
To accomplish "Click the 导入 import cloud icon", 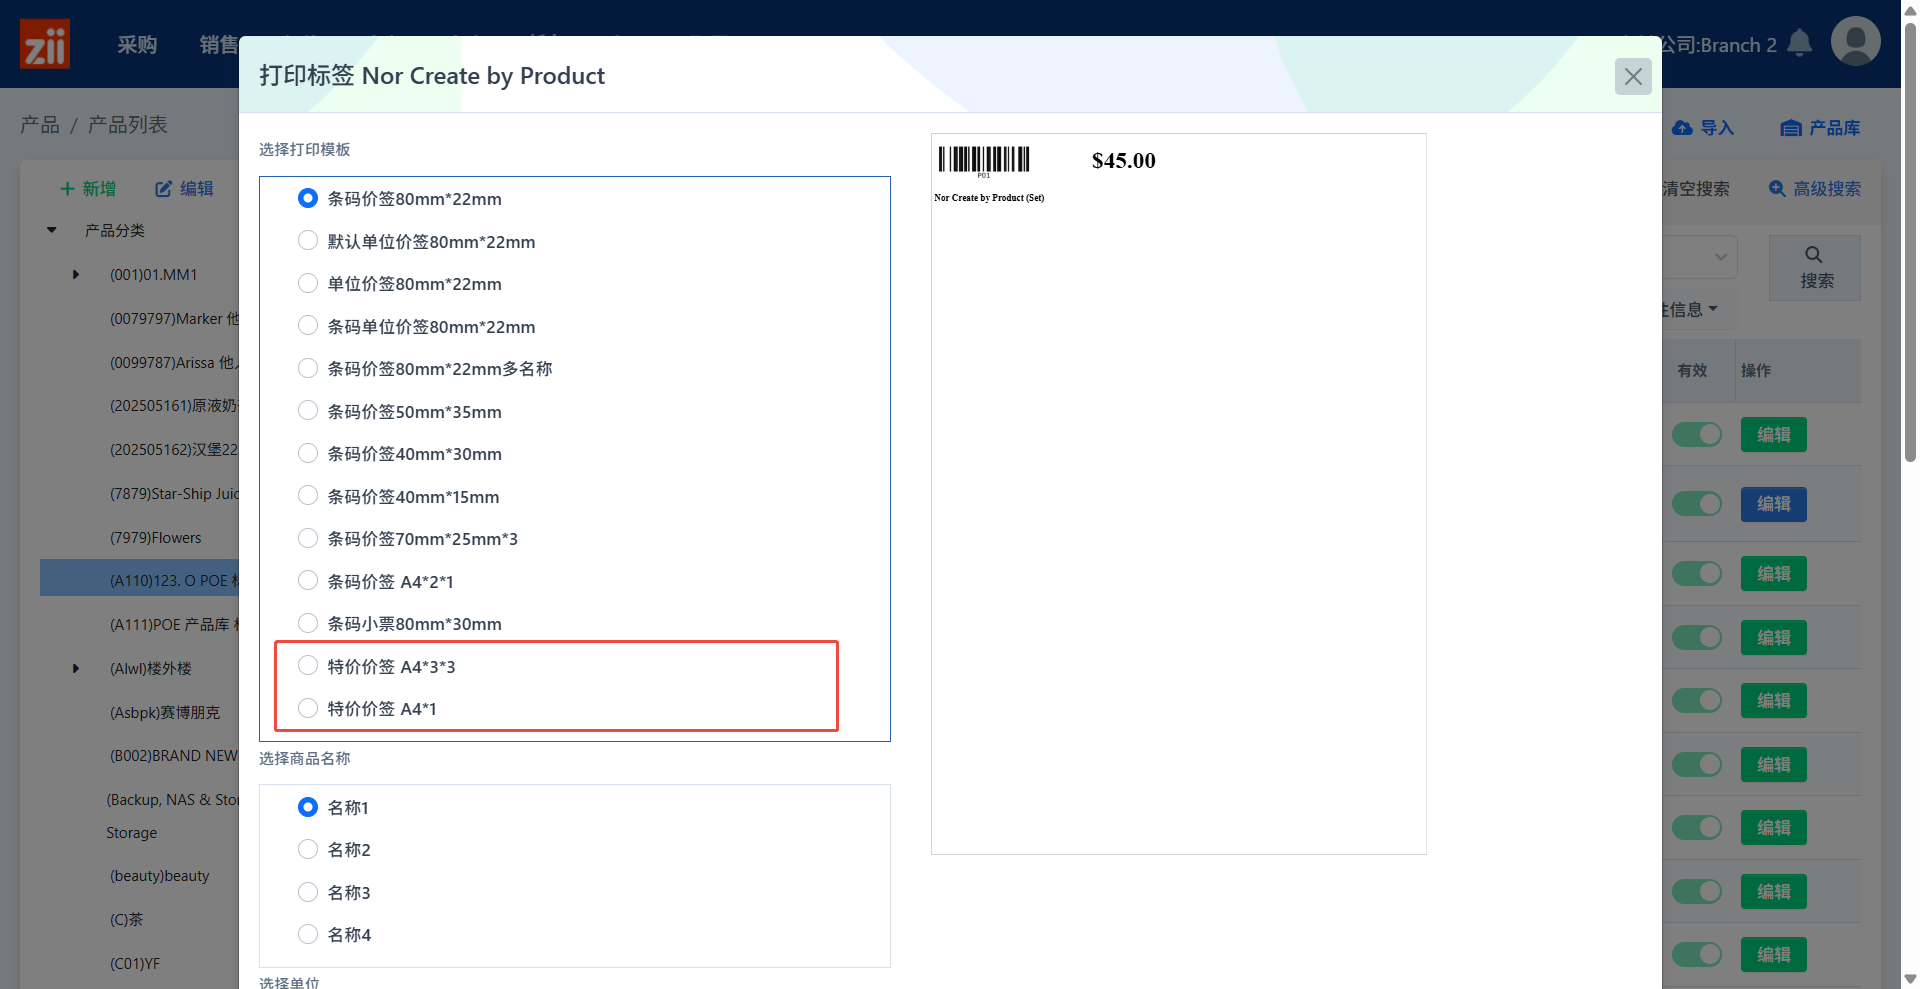I will pos(1683,128).
